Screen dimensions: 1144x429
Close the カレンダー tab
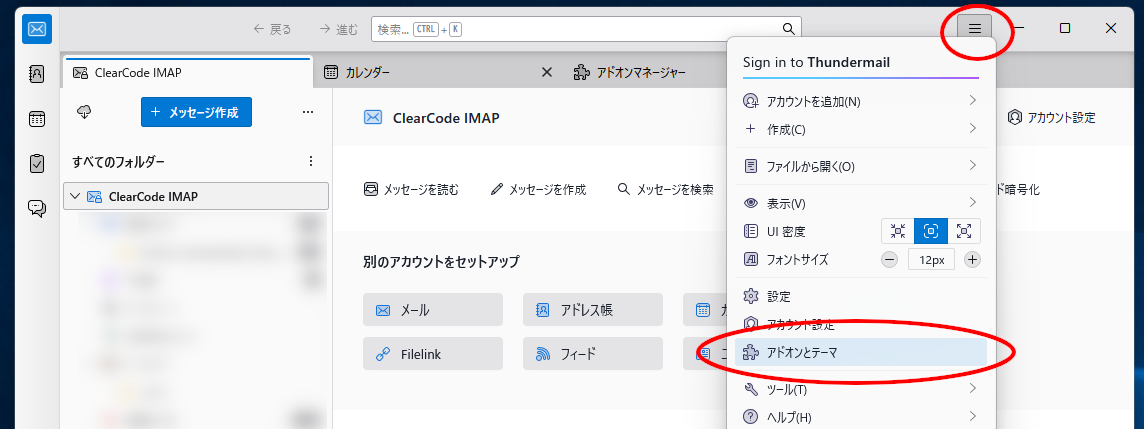point(547,72)
